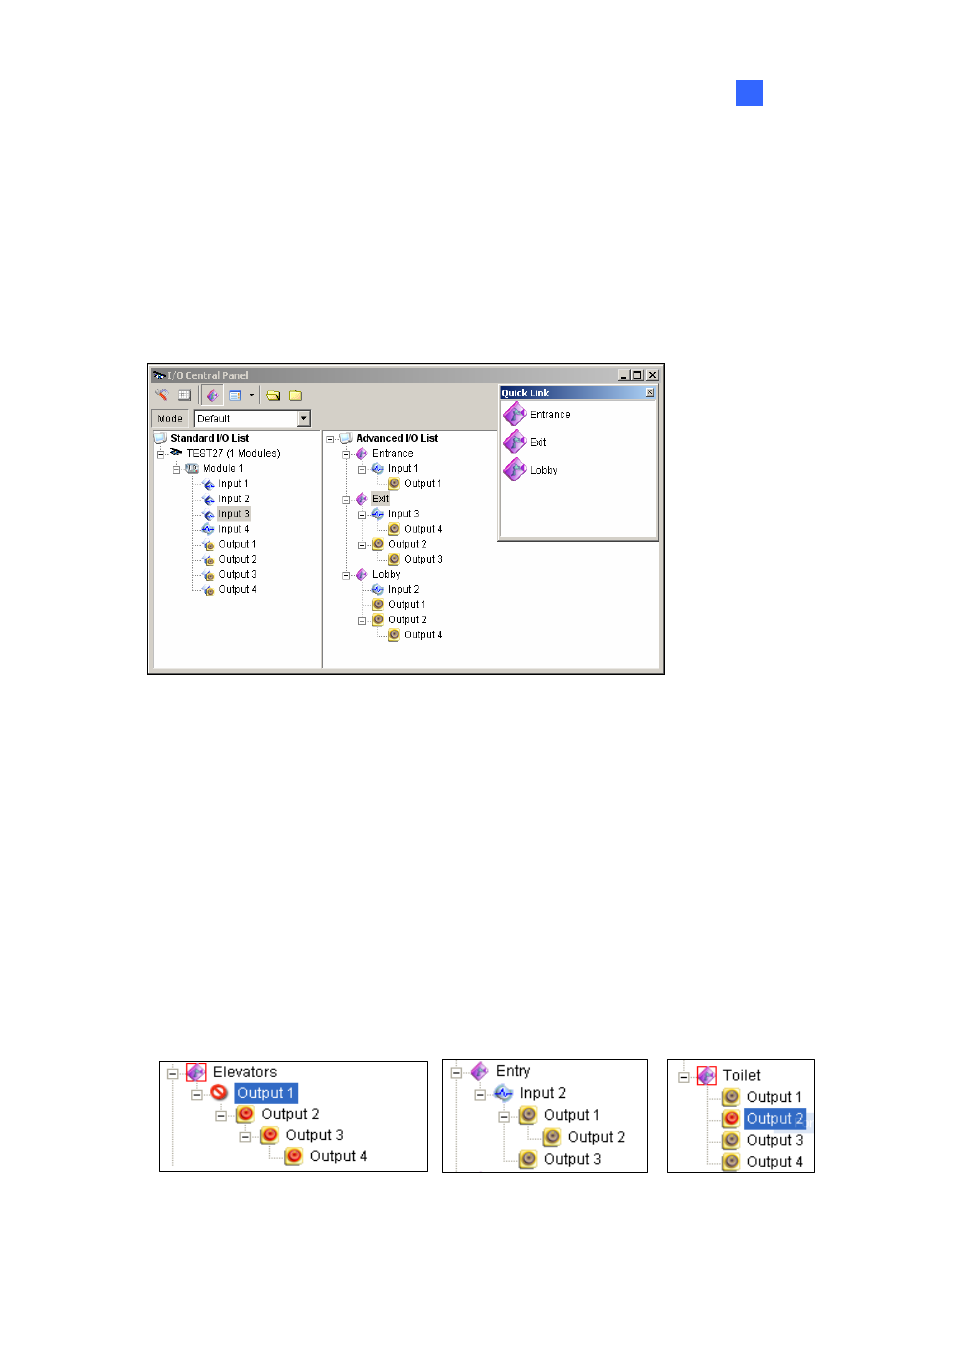This screenshot has height=1350, width=954.
Task: Click Output 2 icon in Standard list
Action: (x=208, y=560)
